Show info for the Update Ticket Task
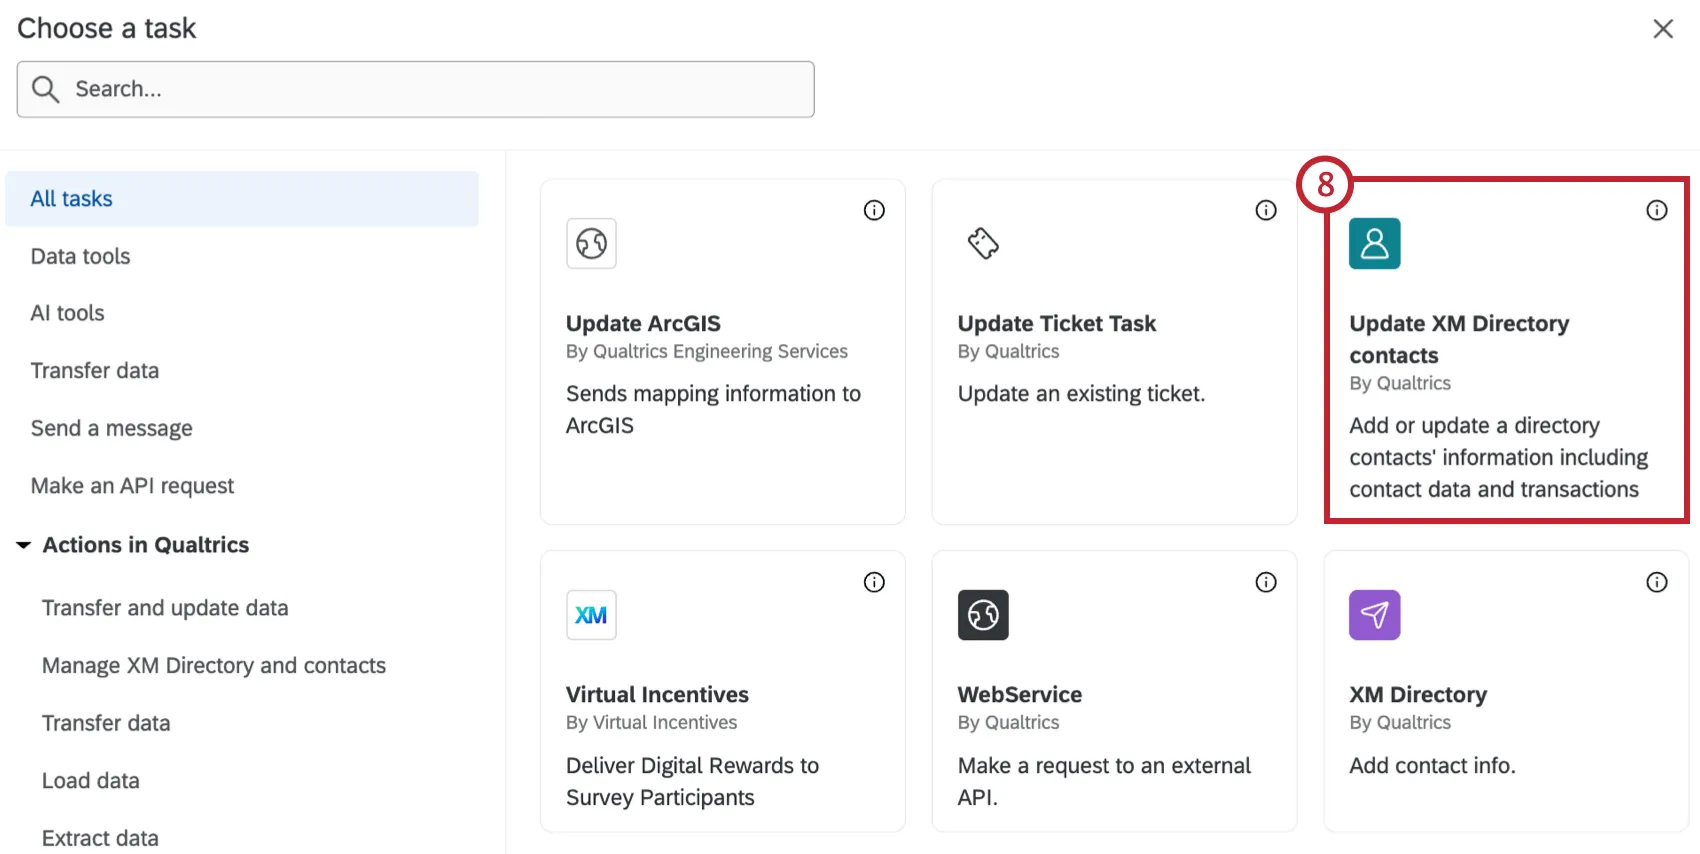This screenshot has width=1700, height=854. [x=1266, y=210]
